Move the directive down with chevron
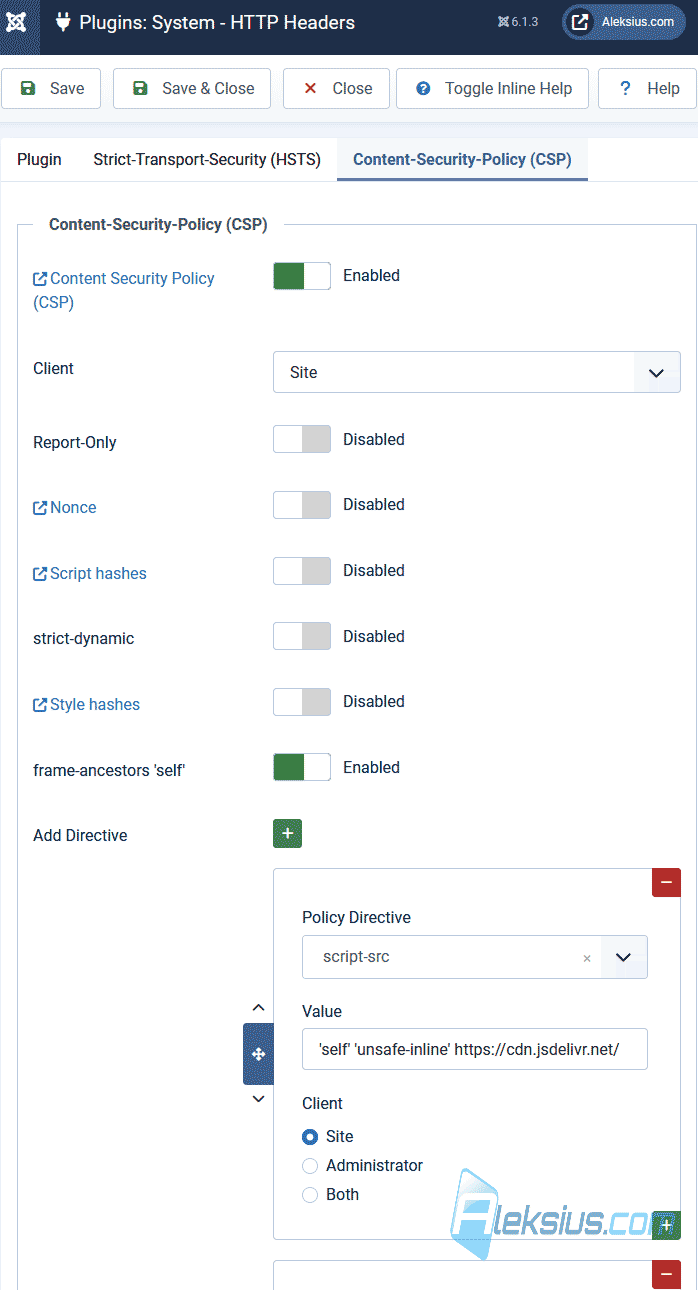698x1290 pixels. (258, 1099)
